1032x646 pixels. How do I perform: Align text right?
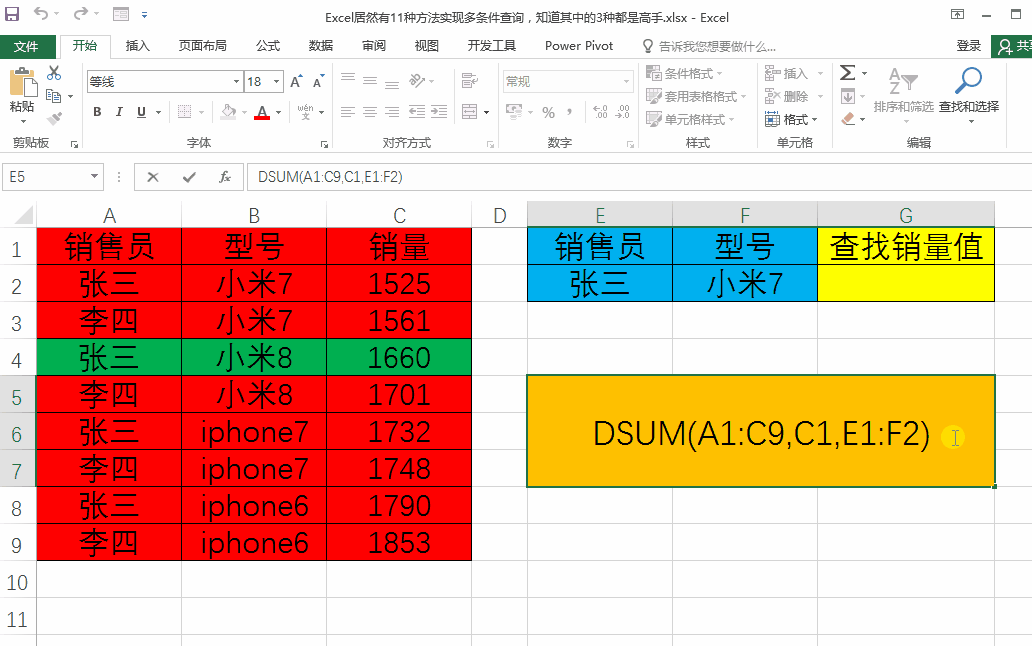click(392, 112)
